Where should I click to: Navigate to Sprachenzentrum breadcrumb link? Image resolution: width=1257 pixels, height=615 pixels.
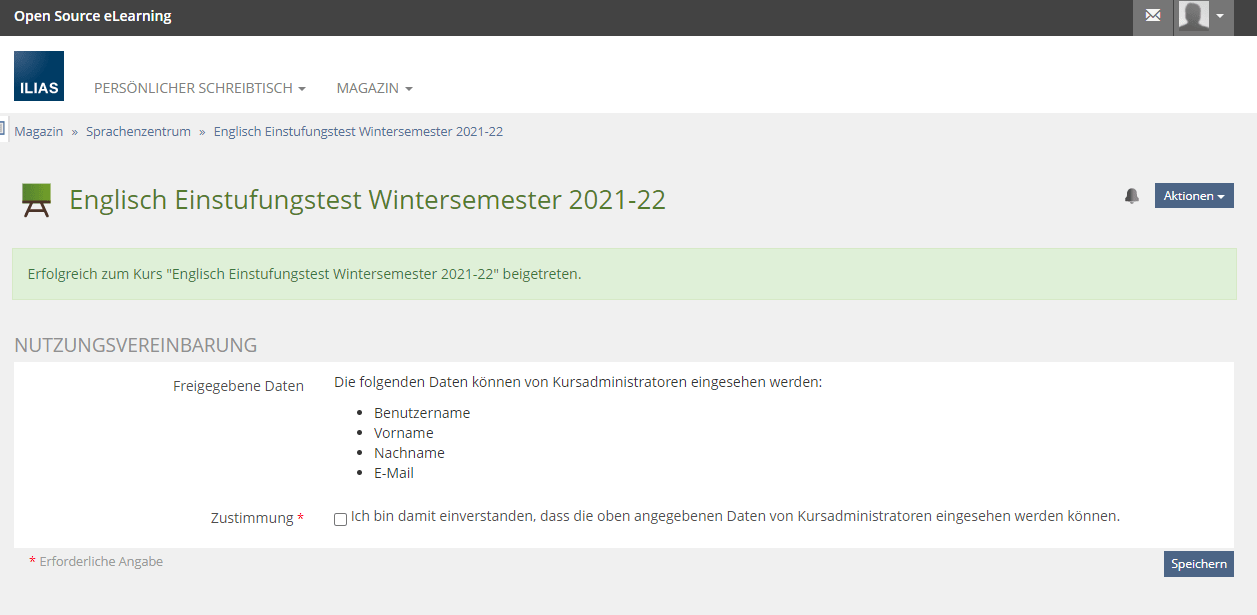point(138,132)
